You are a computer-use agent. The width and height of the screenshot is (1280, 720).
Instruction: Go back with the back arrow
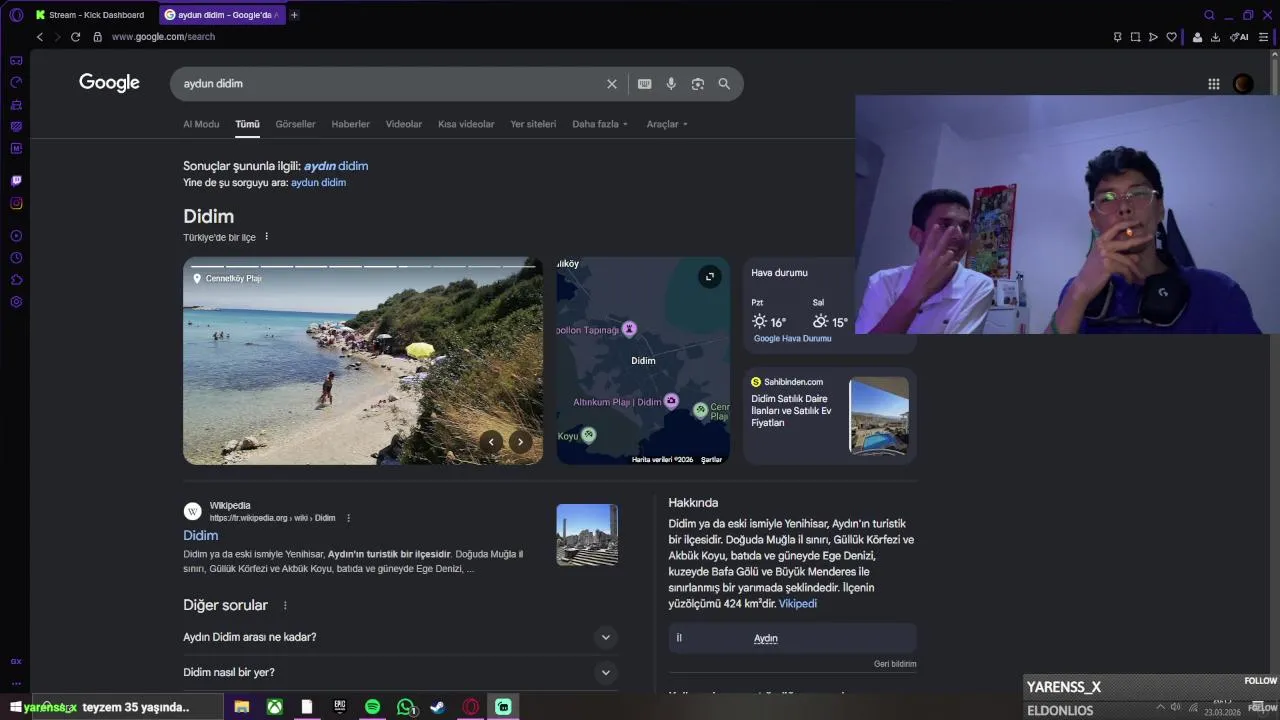click(x=40, y=37)
